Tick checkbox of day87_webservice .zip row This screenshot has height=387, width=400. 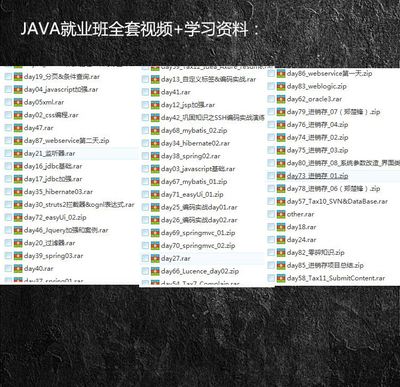pyautogui.click(x=8, y=141)
